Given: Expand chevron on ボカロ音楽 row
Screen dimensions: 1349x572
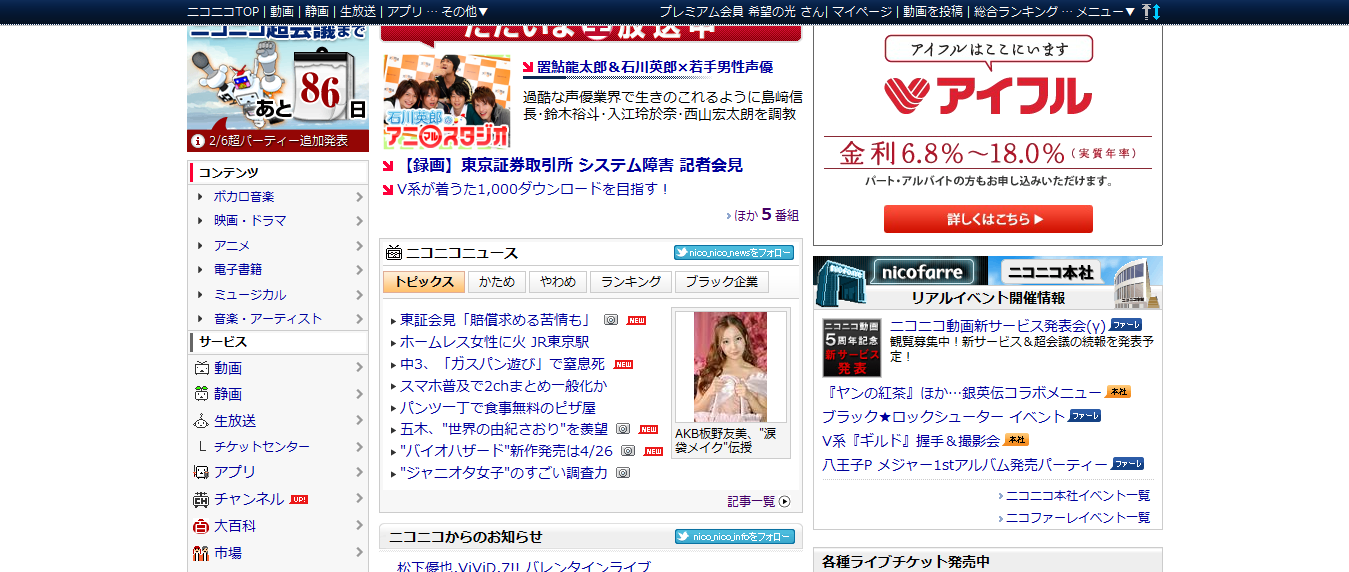Looking at the screenshot, I should 359,197.
